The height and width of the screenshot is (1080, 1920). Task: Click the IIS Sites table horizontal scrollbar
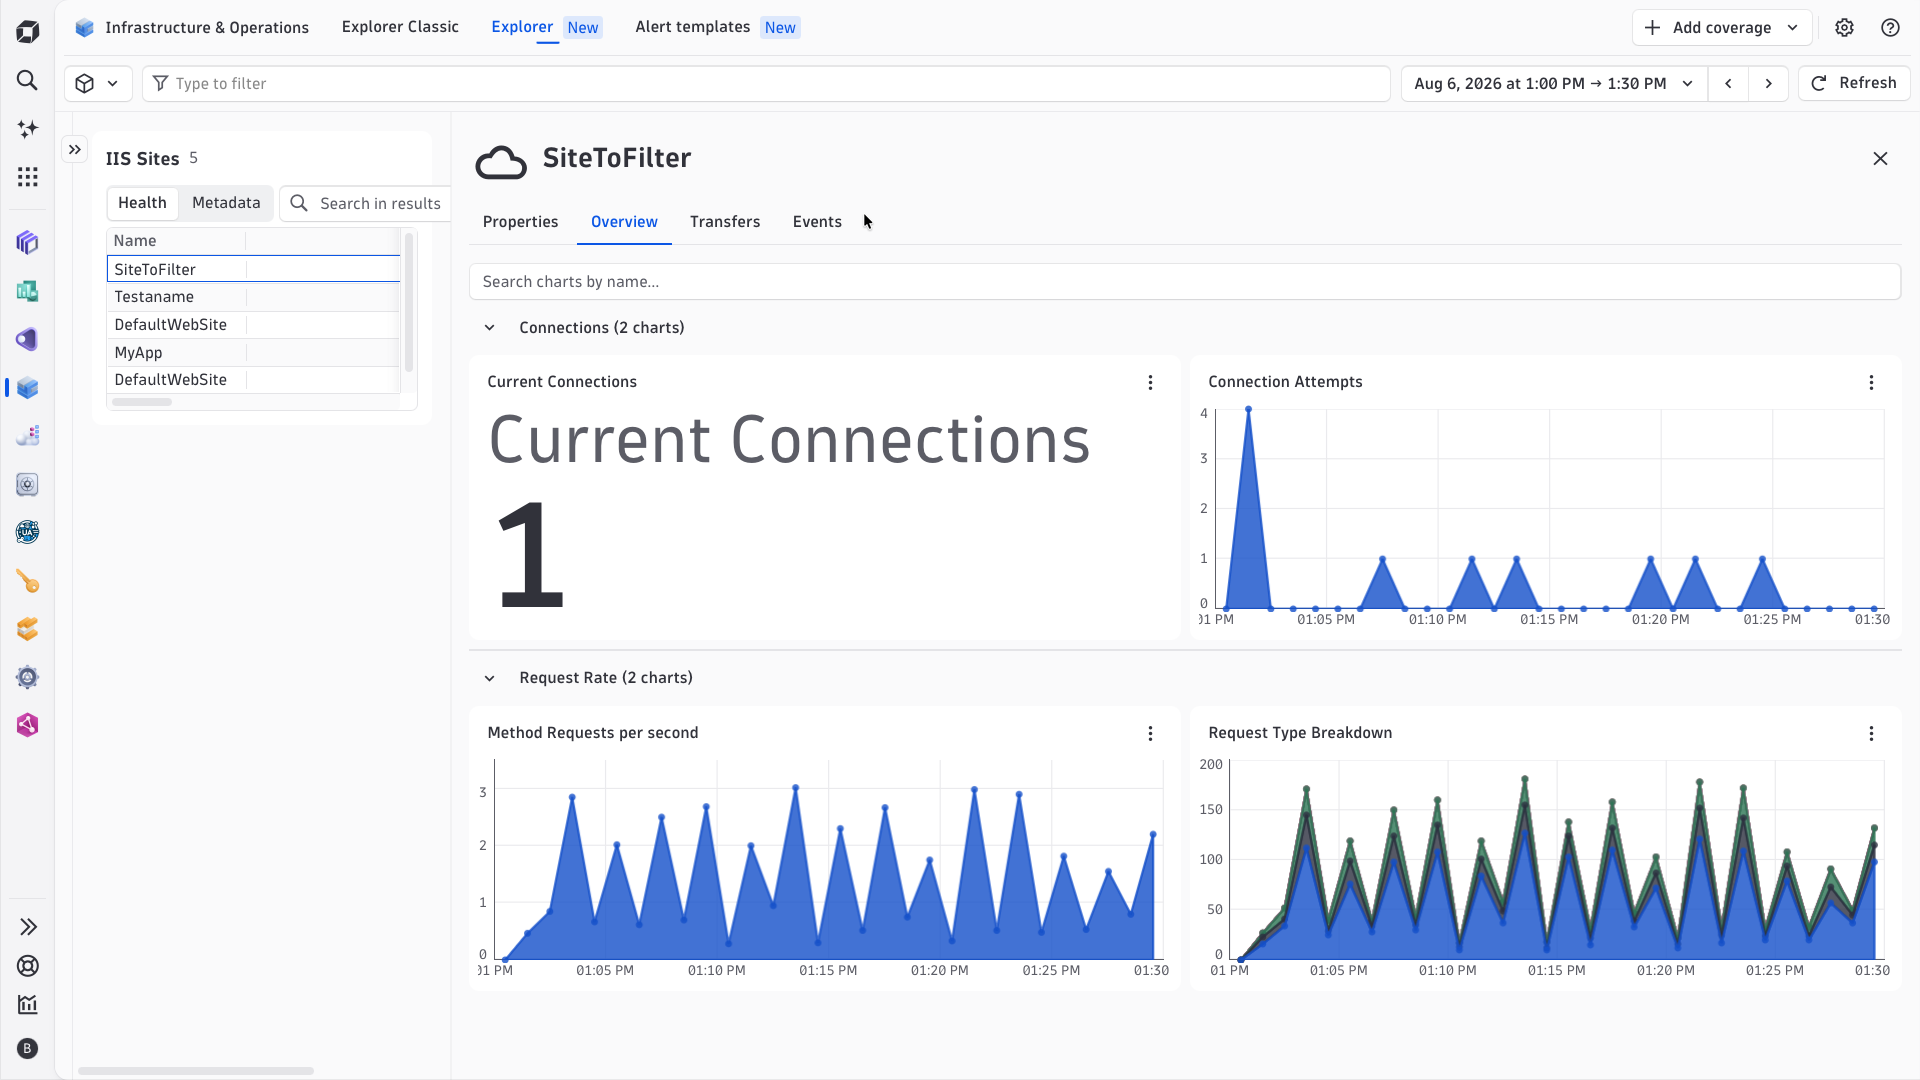pyautogui.click(x=142, y=402)
